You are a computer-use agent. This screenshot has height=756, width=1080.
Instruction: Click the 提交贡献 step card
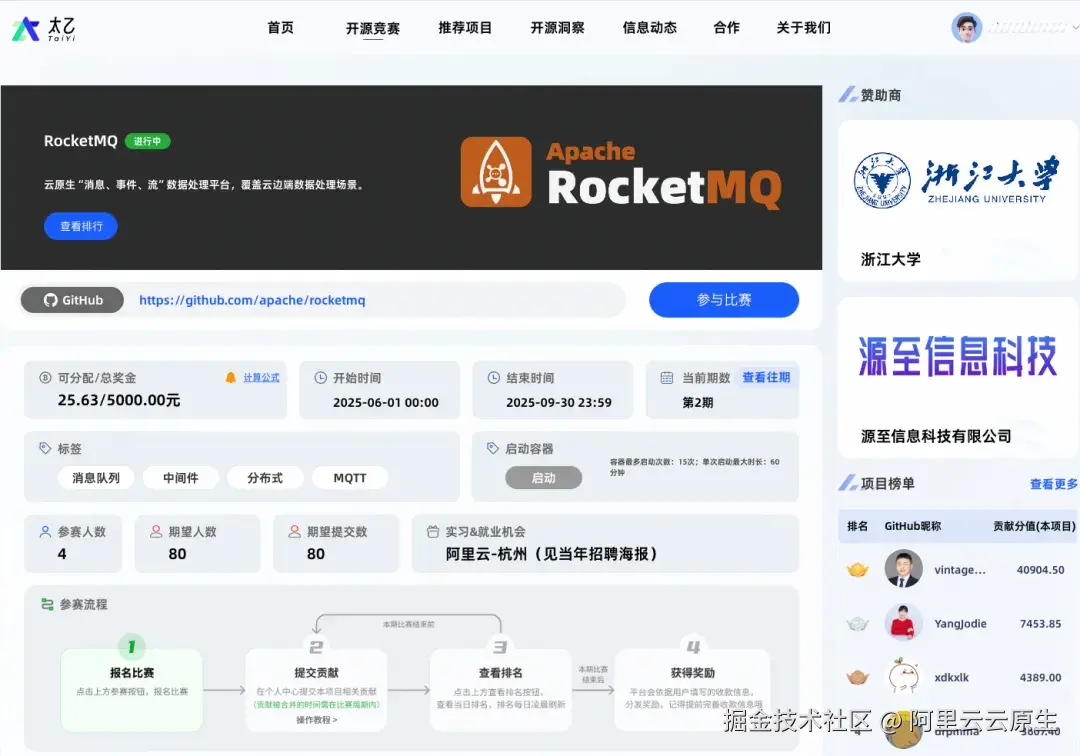(316, 689)
